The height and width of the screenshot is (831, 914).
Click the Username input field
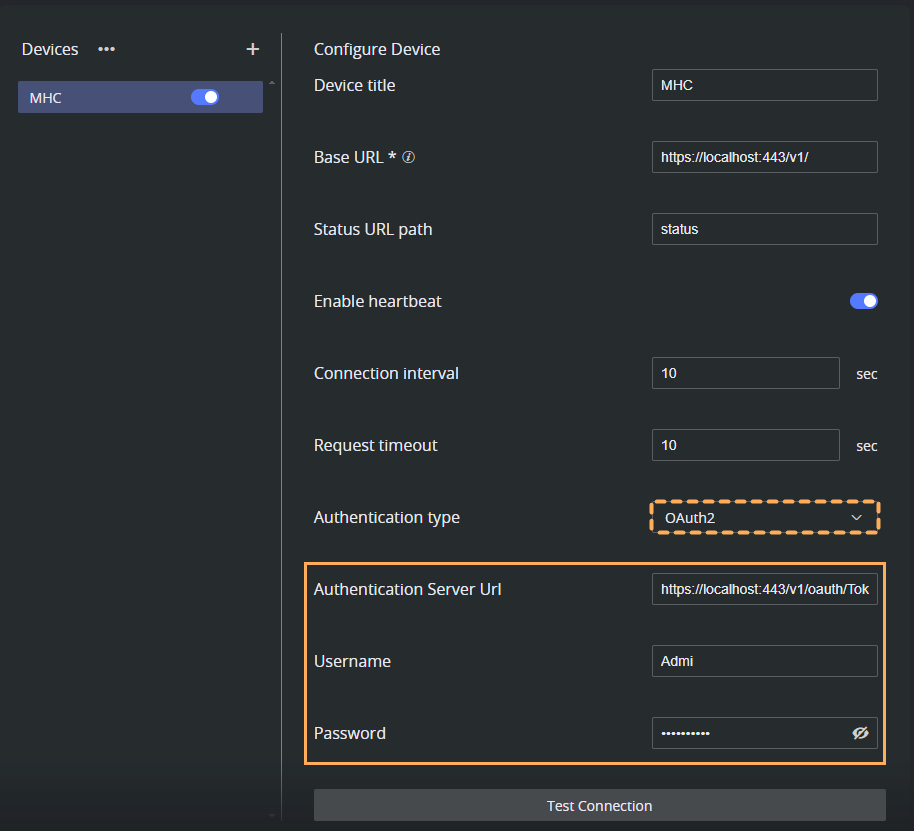[764, 661]
